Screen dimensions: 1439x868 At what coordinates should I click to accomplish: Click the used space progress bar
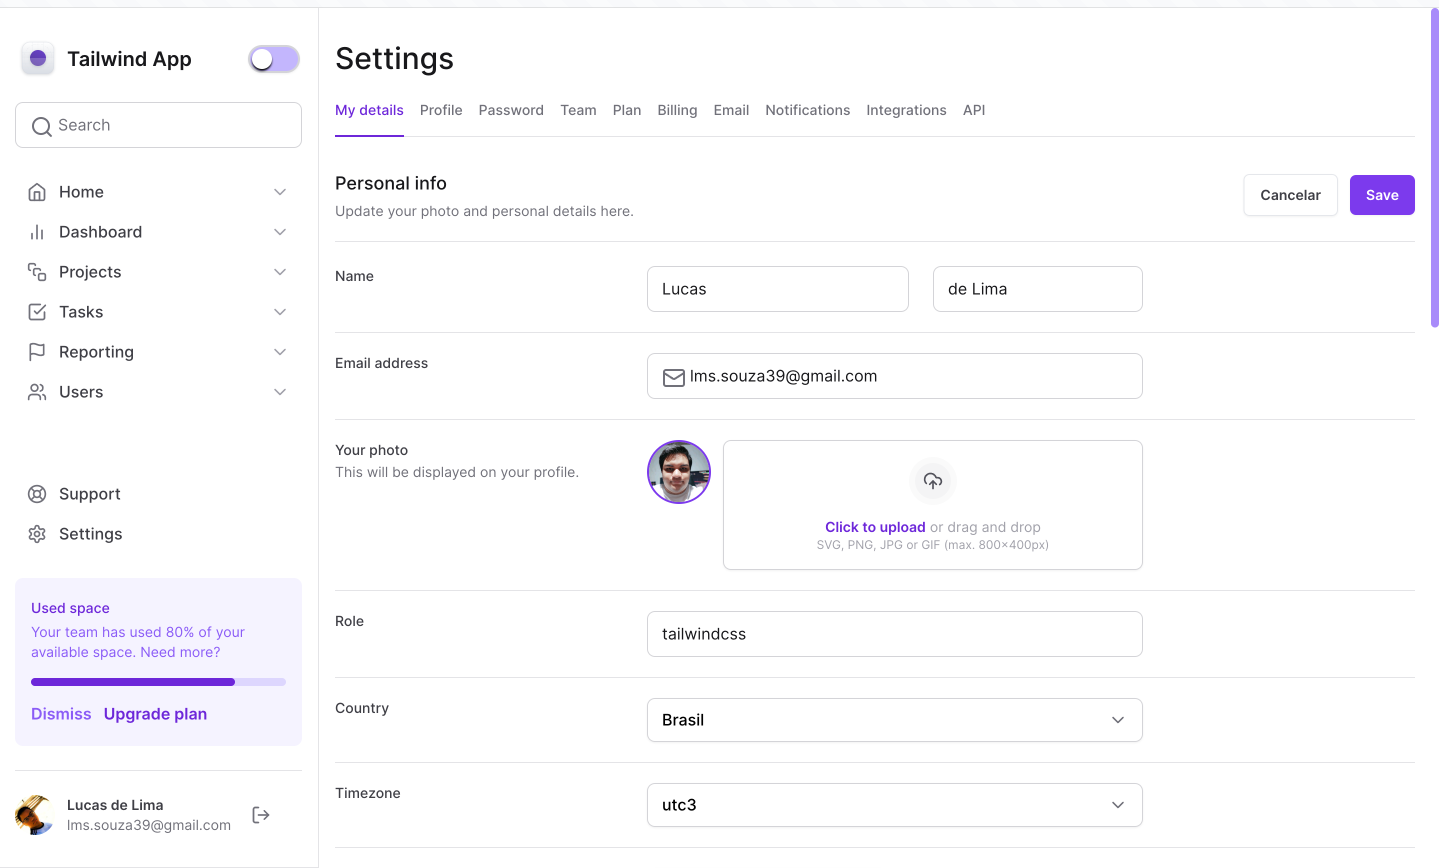(158, 682)
